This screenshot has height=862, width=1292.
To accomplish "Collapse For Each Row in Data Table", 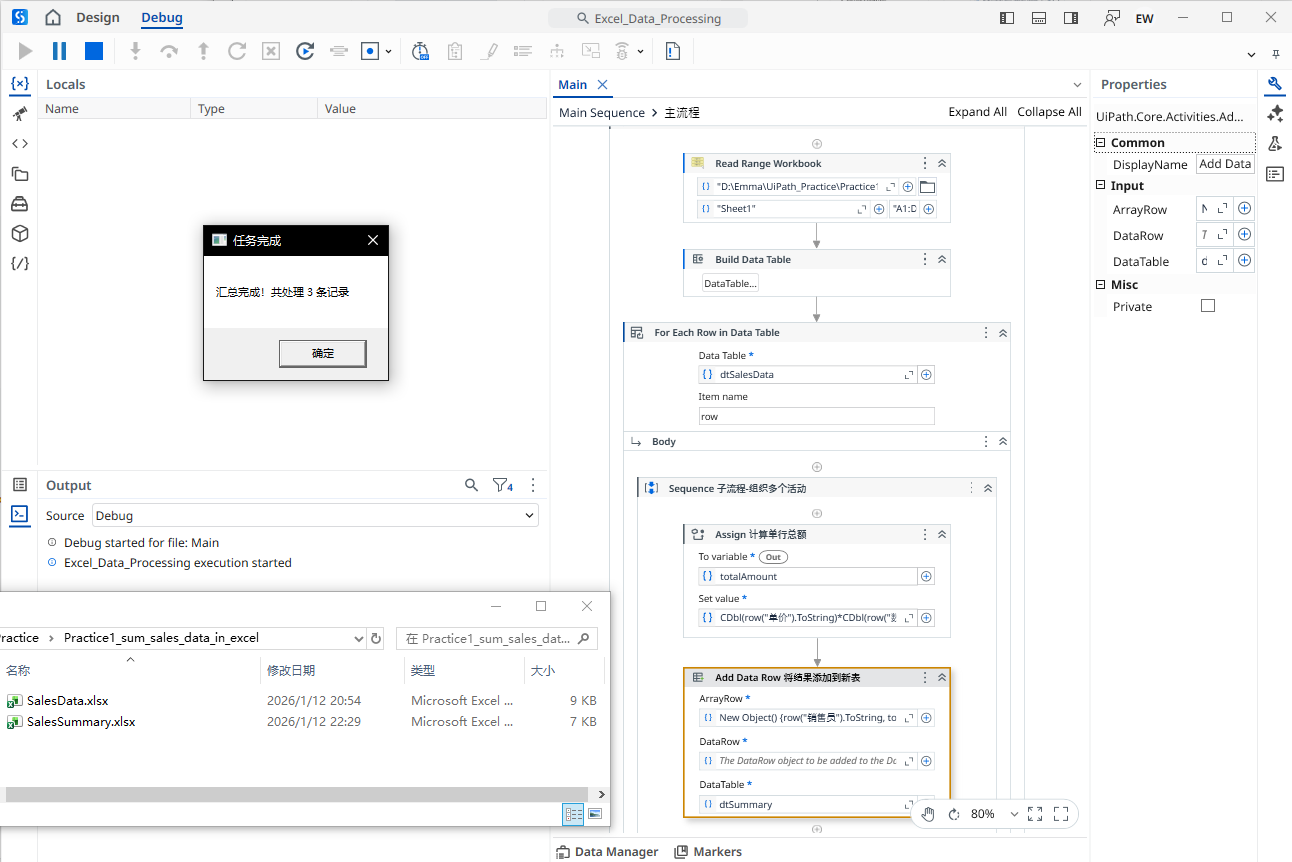I will [x=1003, y=332].
